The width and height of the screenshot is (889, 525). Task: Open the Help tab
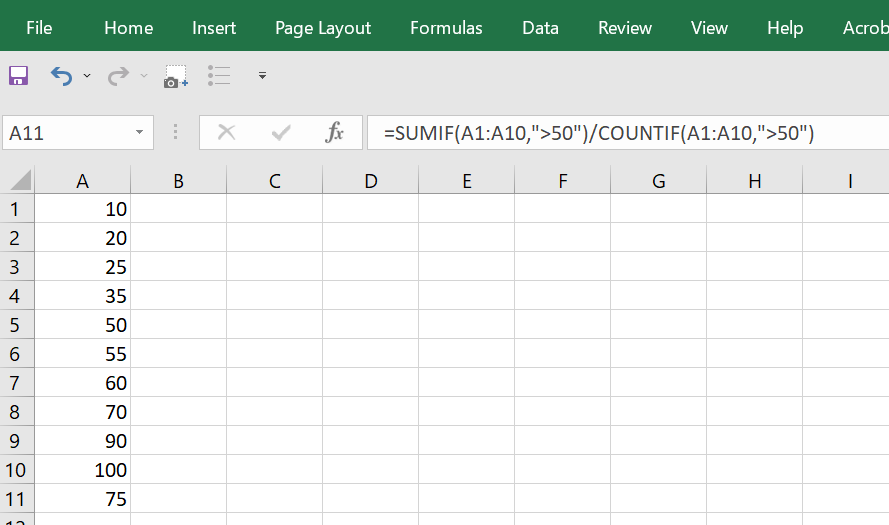(785, 28)
